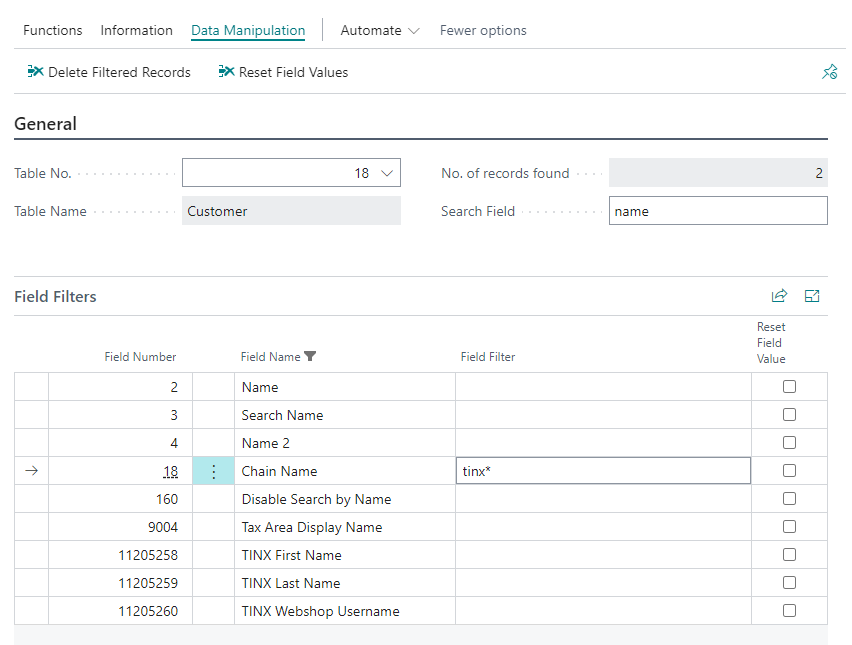Check Reset Field Value for Name row
Screen dimensions: 852x645
click(789, 387)
